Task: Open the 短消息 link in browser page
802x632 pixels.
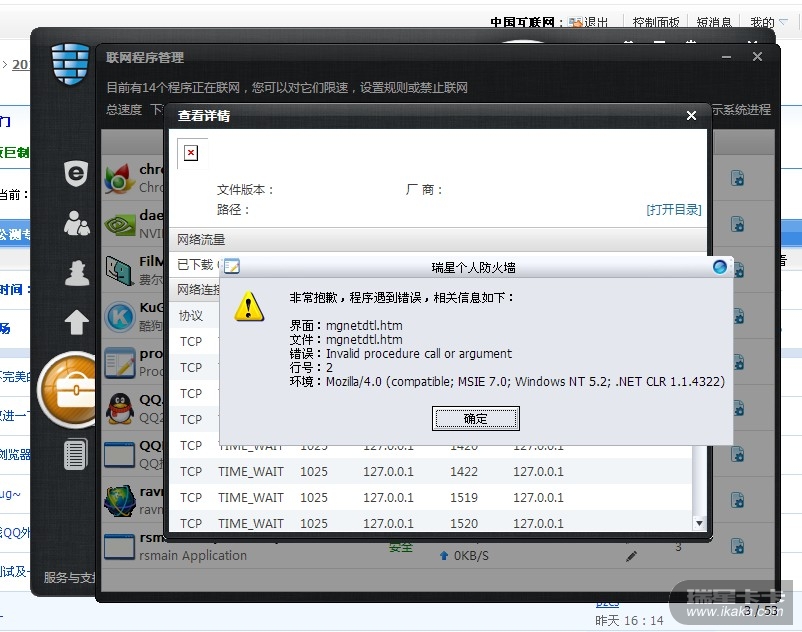Action: click(714, 22)
